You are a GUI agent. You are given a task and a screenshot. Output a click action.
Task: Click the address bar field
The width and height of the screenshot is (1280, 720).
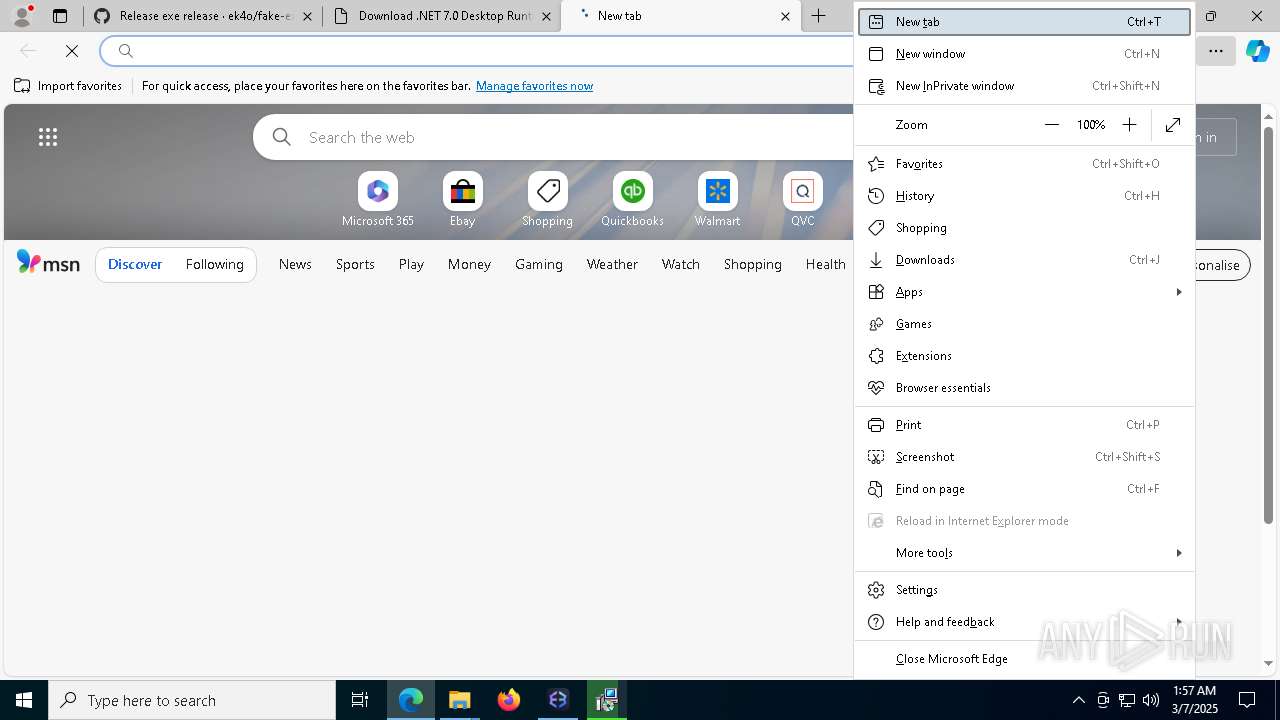pos(478,51)
